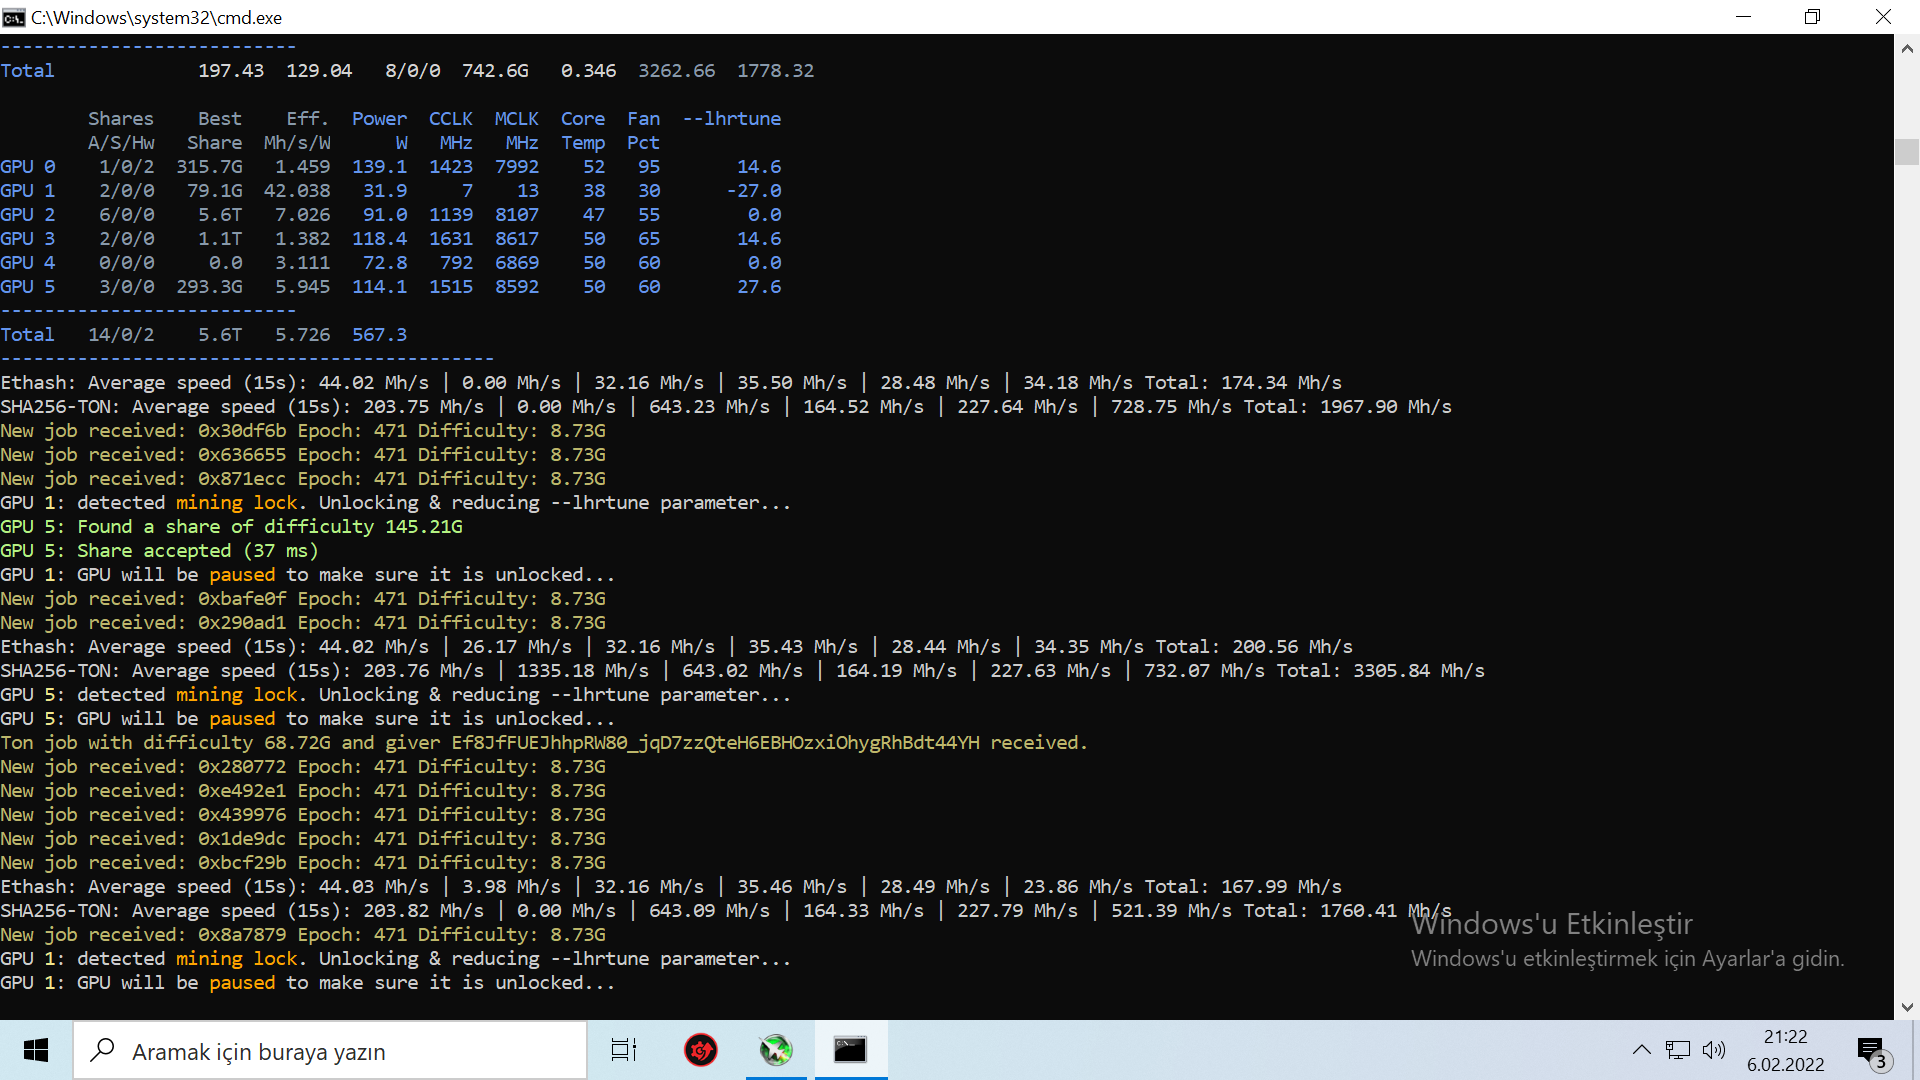Click cmd icon in window title bar
1920x1080 pixels.
coord(13,17)
